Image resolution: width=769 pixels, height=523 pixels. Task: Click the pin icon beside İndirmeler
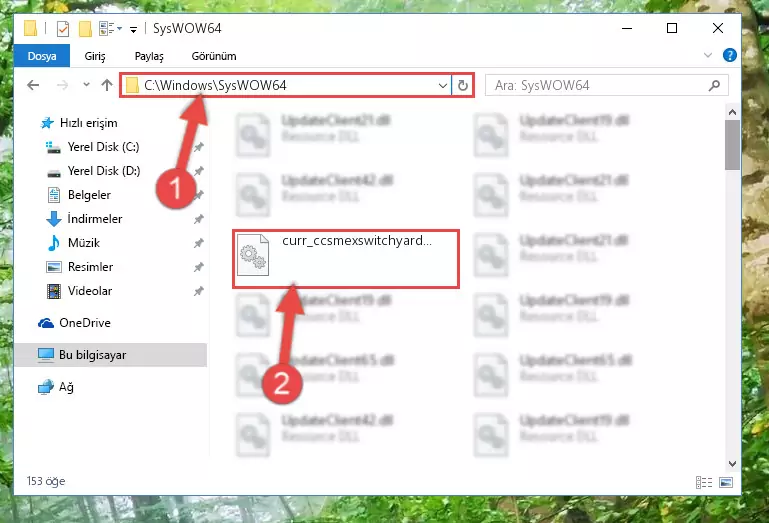(198, 219)
